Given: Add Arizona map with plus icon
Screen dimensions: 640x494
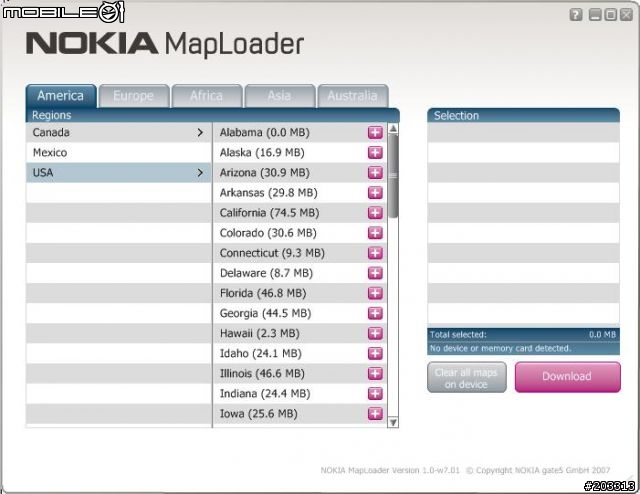Looking at the screenshot, I should click(x=375, y=173).
